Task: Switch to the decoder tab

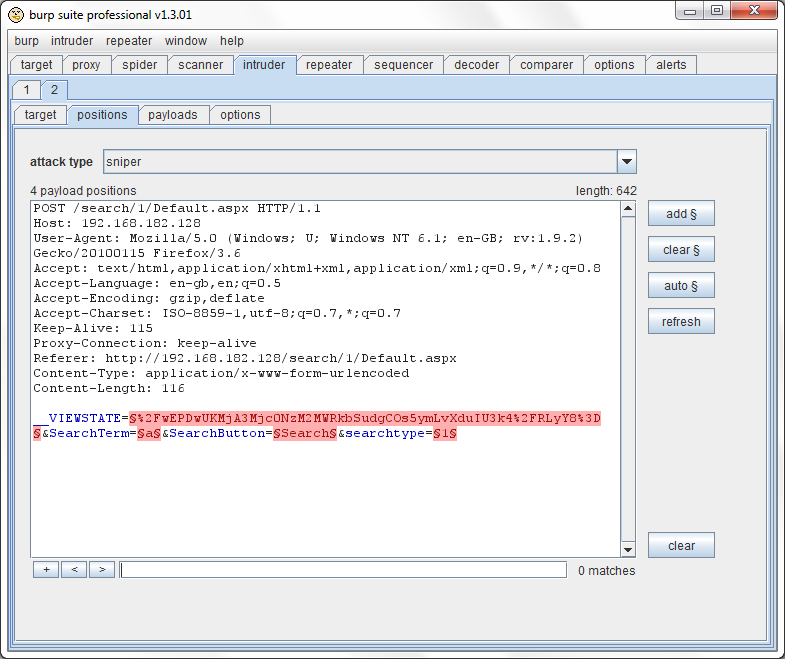Action: point(476,65)
